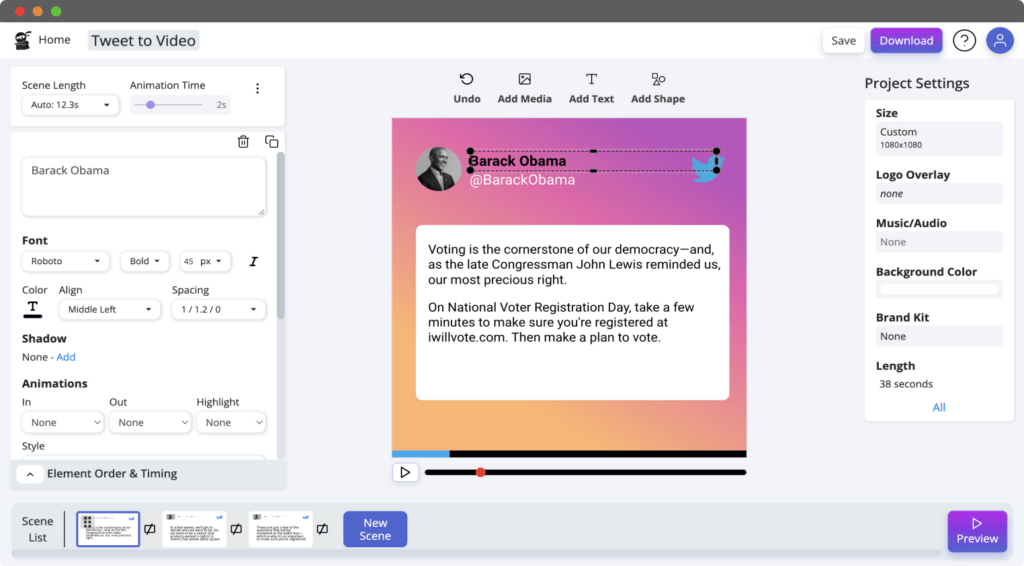
Task: Click the left panel vertical scrollbar
Action: click(x=281, y=235)
